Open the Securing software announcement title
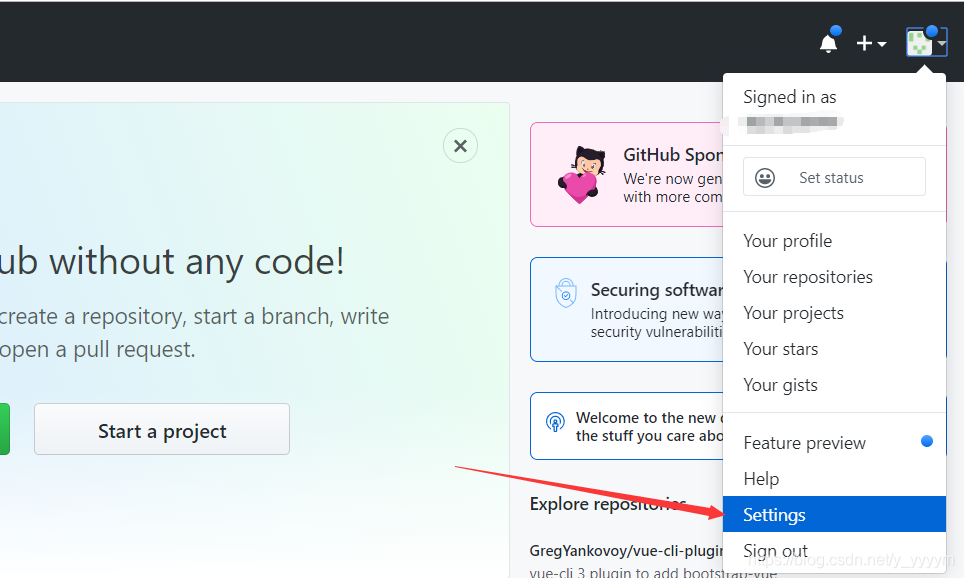964x578 pixels. (657, 290)
